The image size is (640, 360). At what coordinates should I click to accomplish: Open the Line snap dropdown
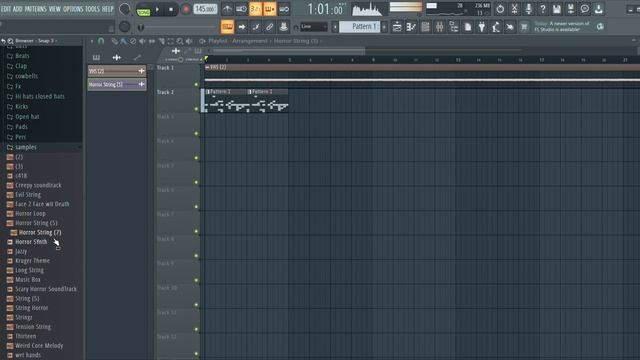[313, 27]
